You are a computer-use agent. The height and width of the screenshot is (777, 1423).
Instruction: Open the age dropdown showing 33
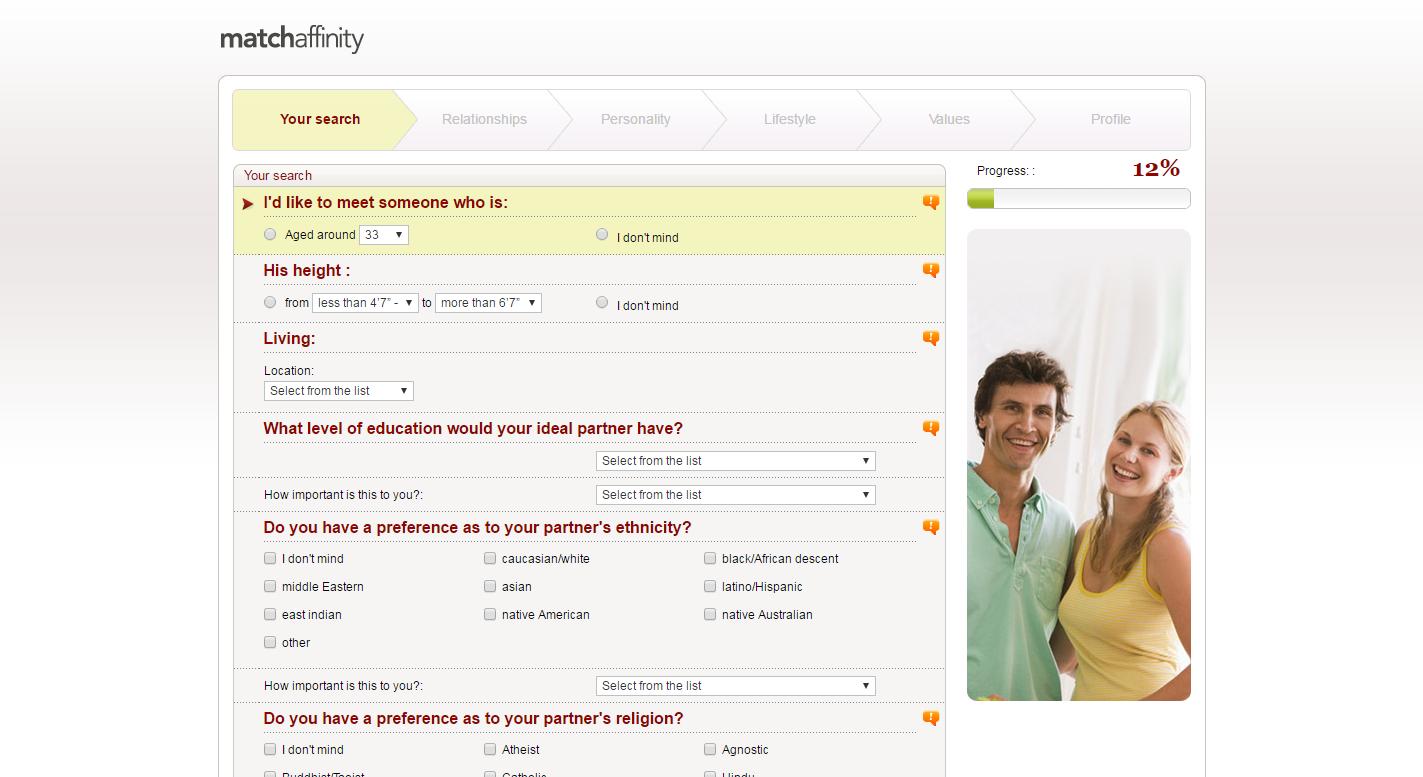pyautogui.click(x=384, y=235)
